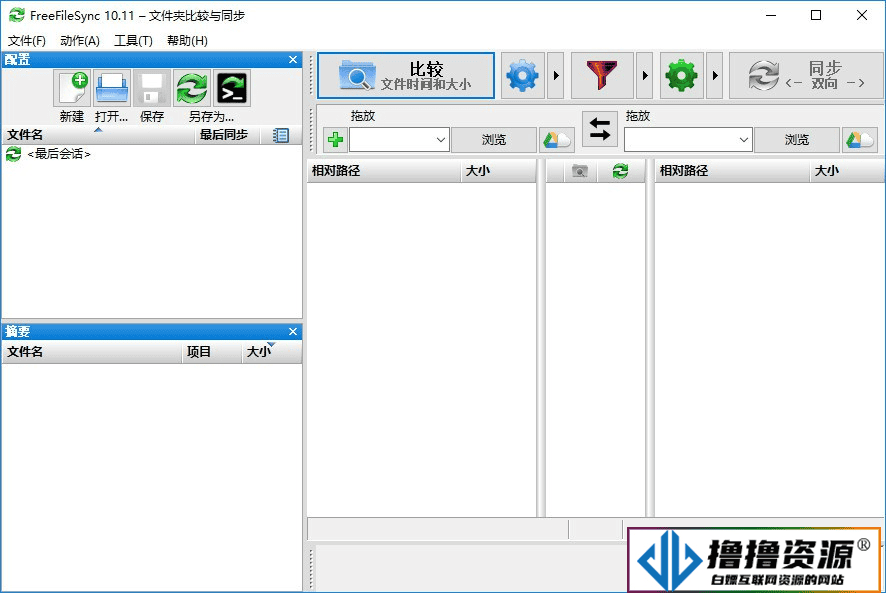This screenshot has height=593, width=886.
Task: Open the 文件(F) menu
Action: point(27,41)
